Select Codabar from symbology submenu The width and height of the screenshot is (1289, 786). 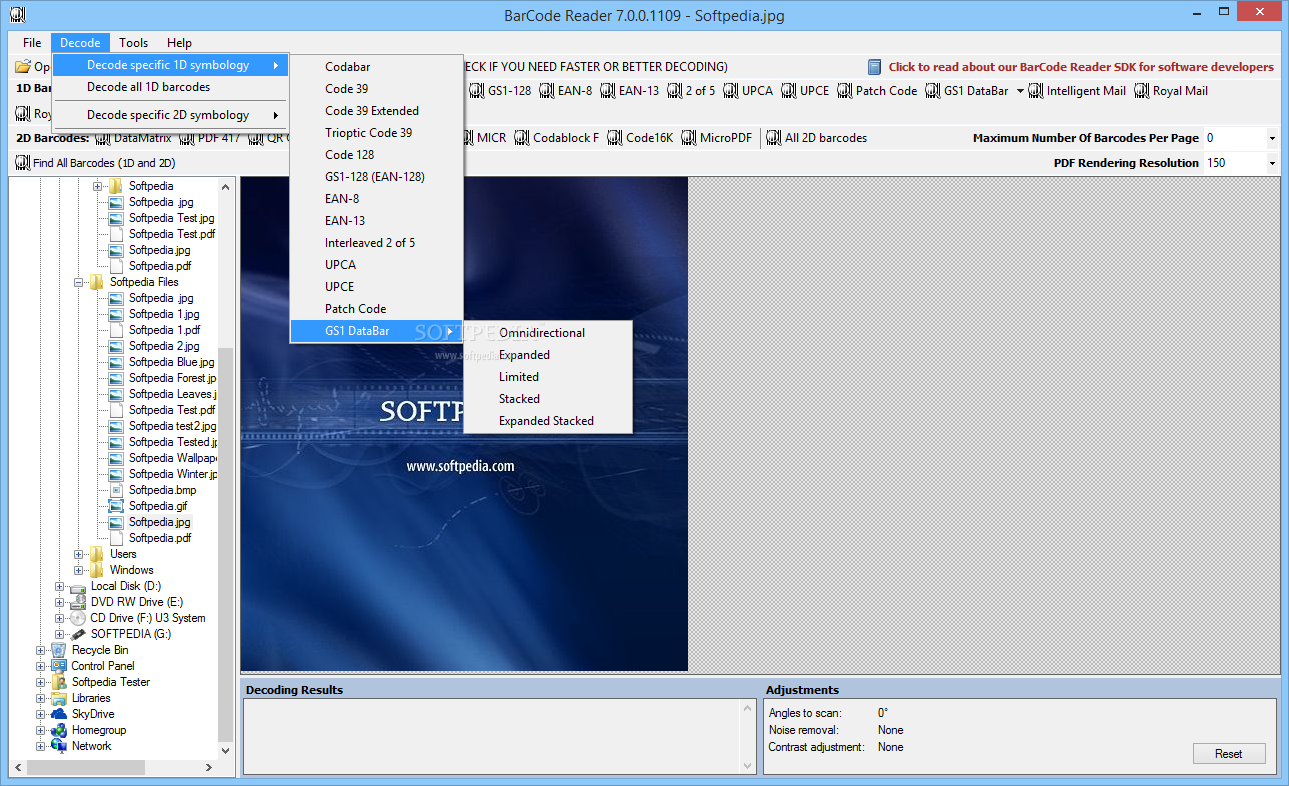point(376,67)
